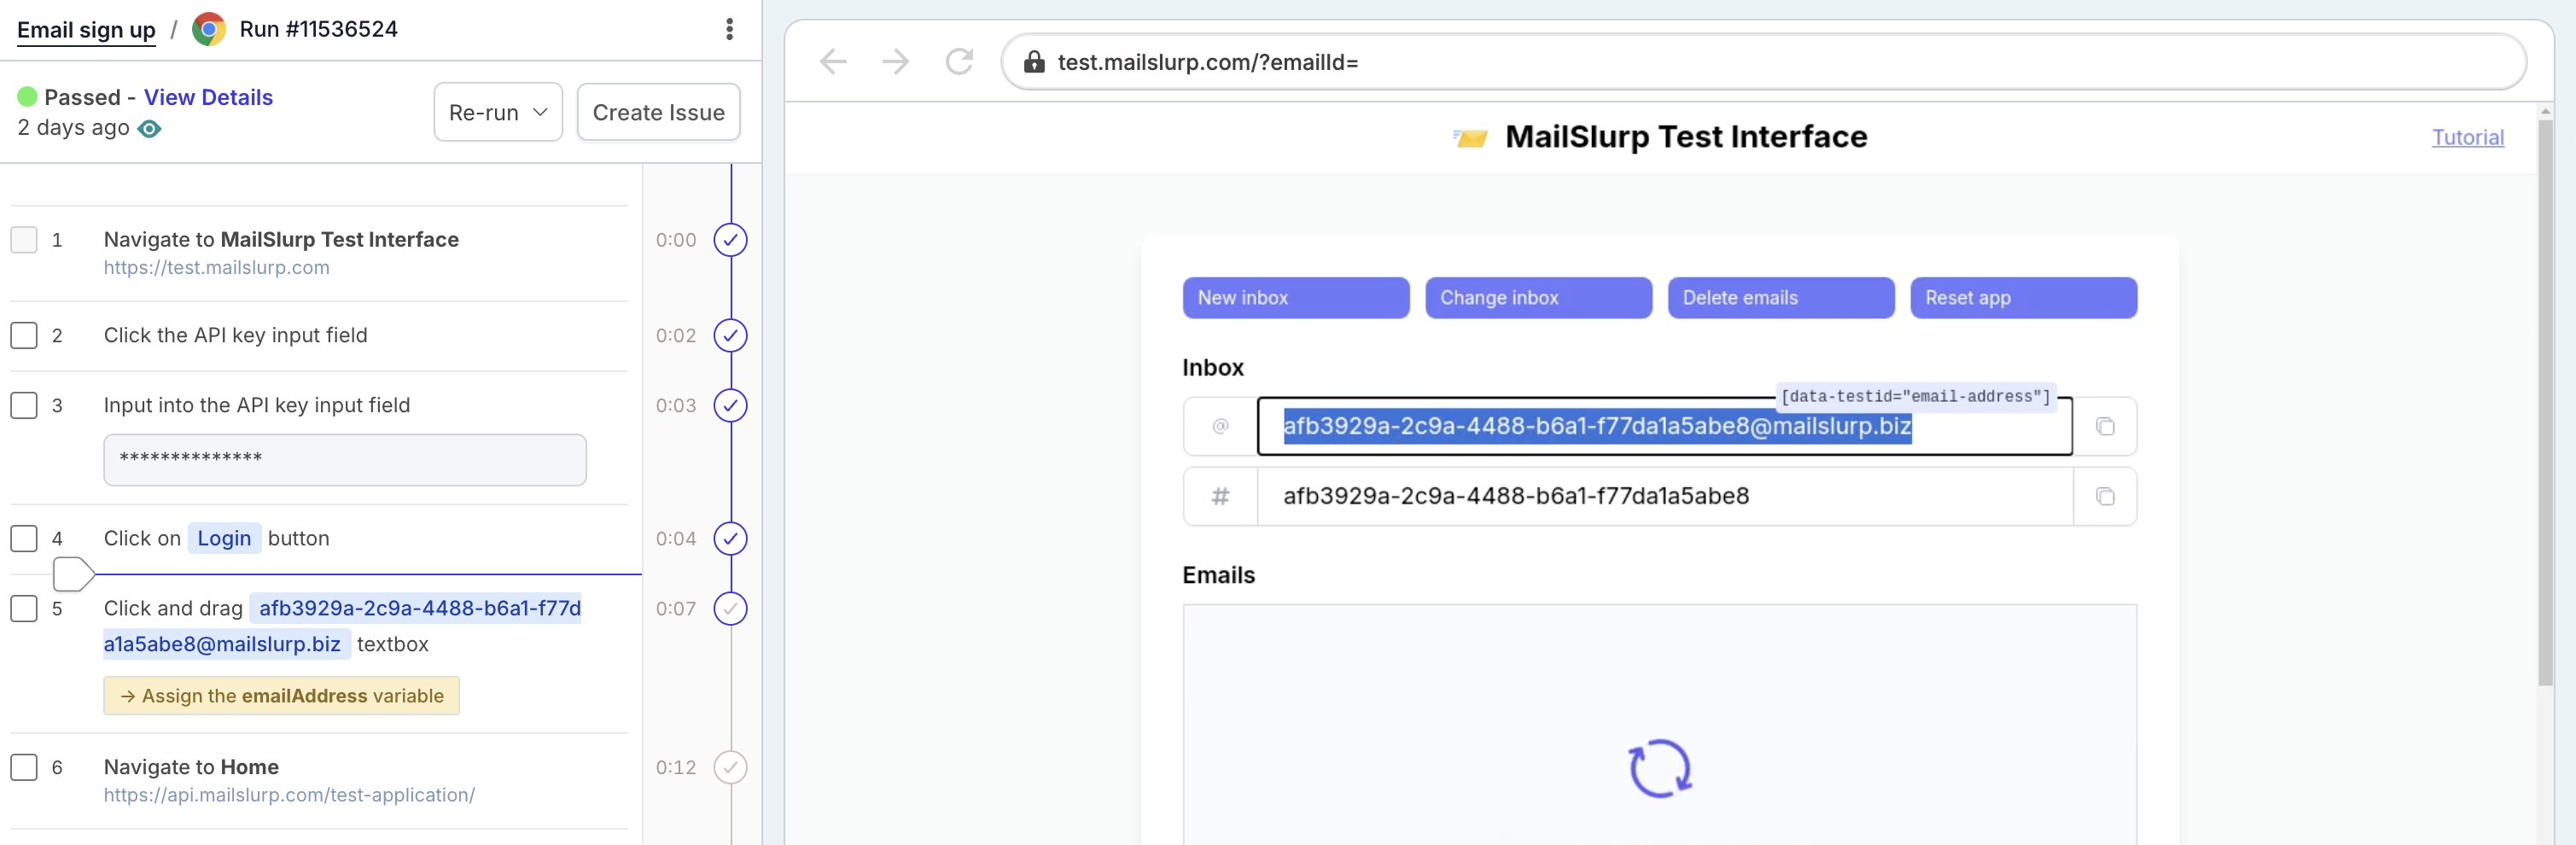Click the inbox ID text field
2576x845 pixels.
(x=1664, y=496)
